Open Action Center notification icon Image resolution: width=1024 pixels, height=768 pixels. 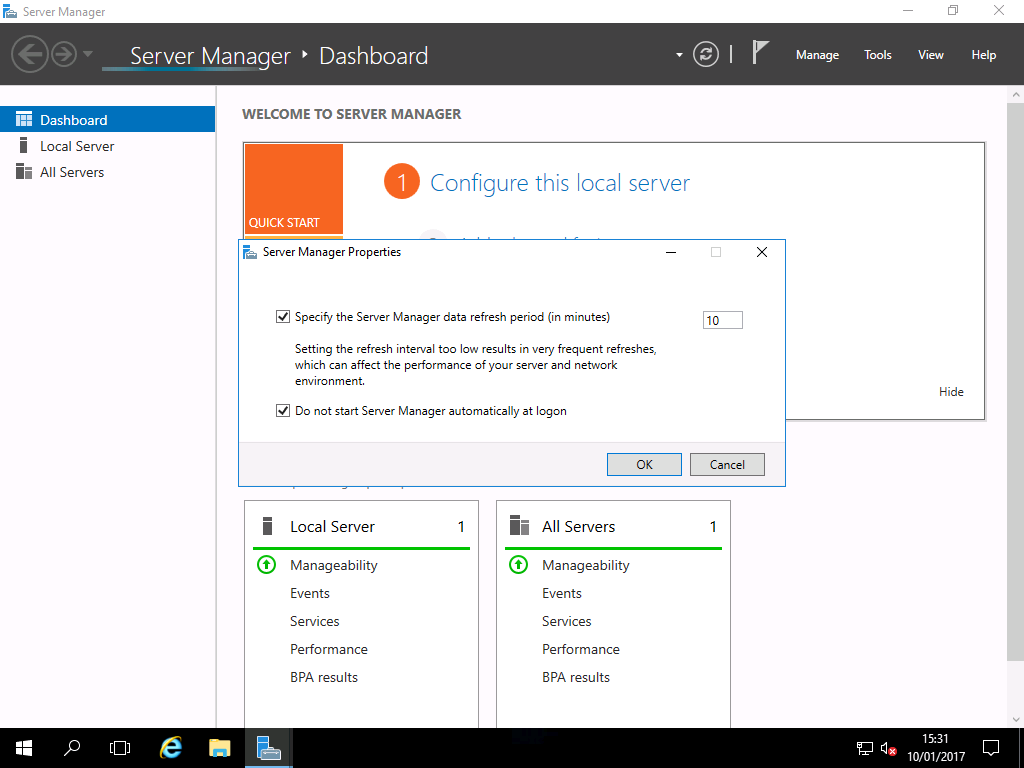(x=991, y=748)
